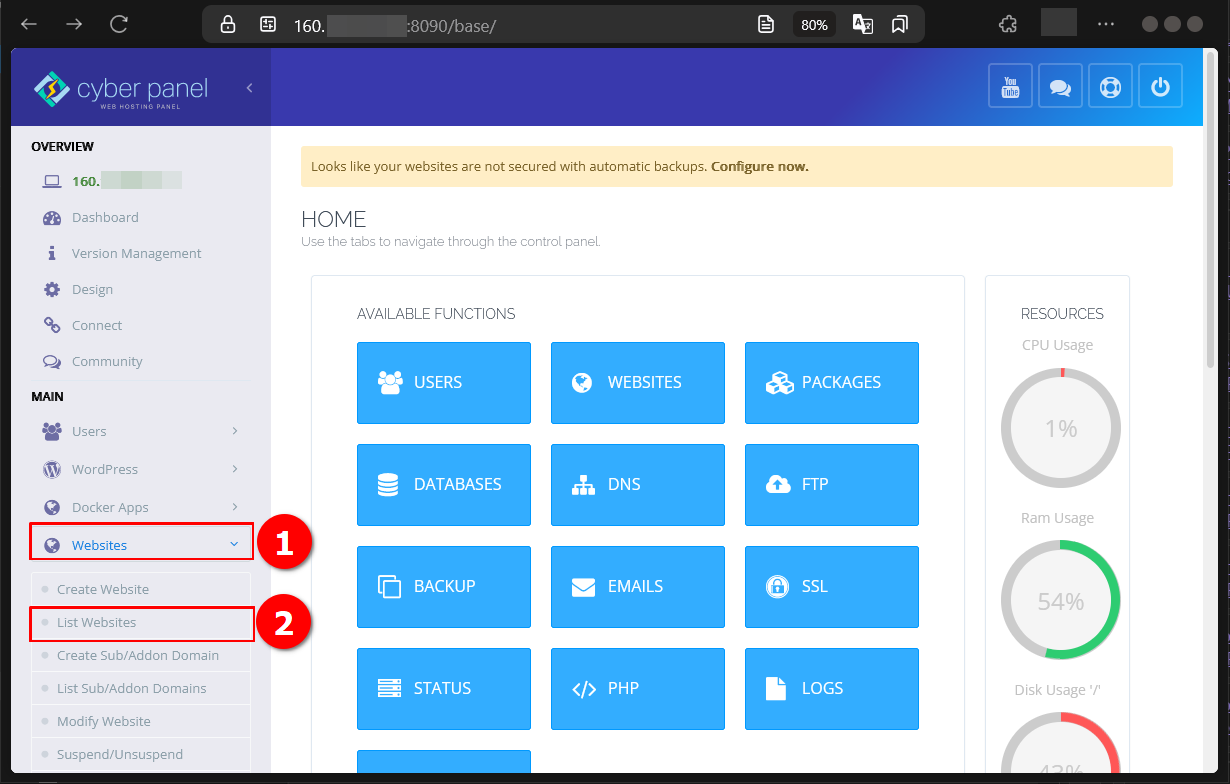Open reader view page icon
The height and width of the screenshot is (784, 1230).
click(766, 25)
